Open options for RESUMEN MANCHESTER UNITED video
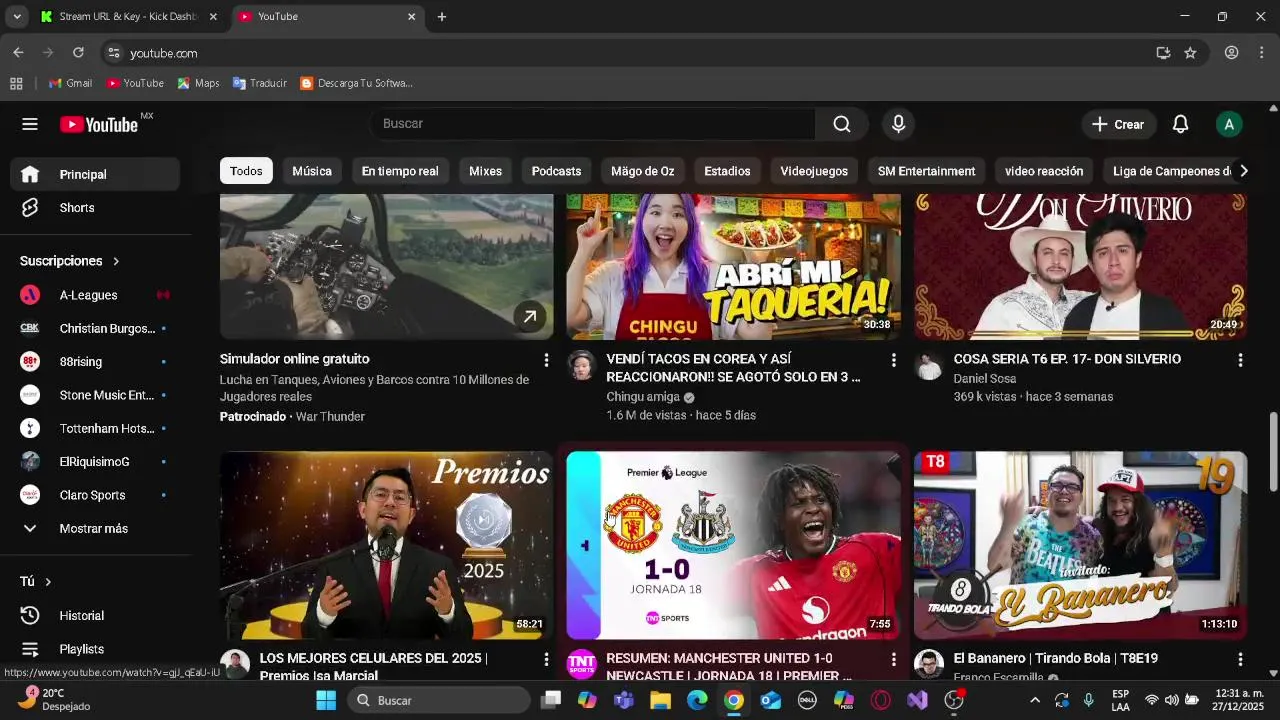The width and height of the screenshot is (1280, 720). click(x=893, y=660)
